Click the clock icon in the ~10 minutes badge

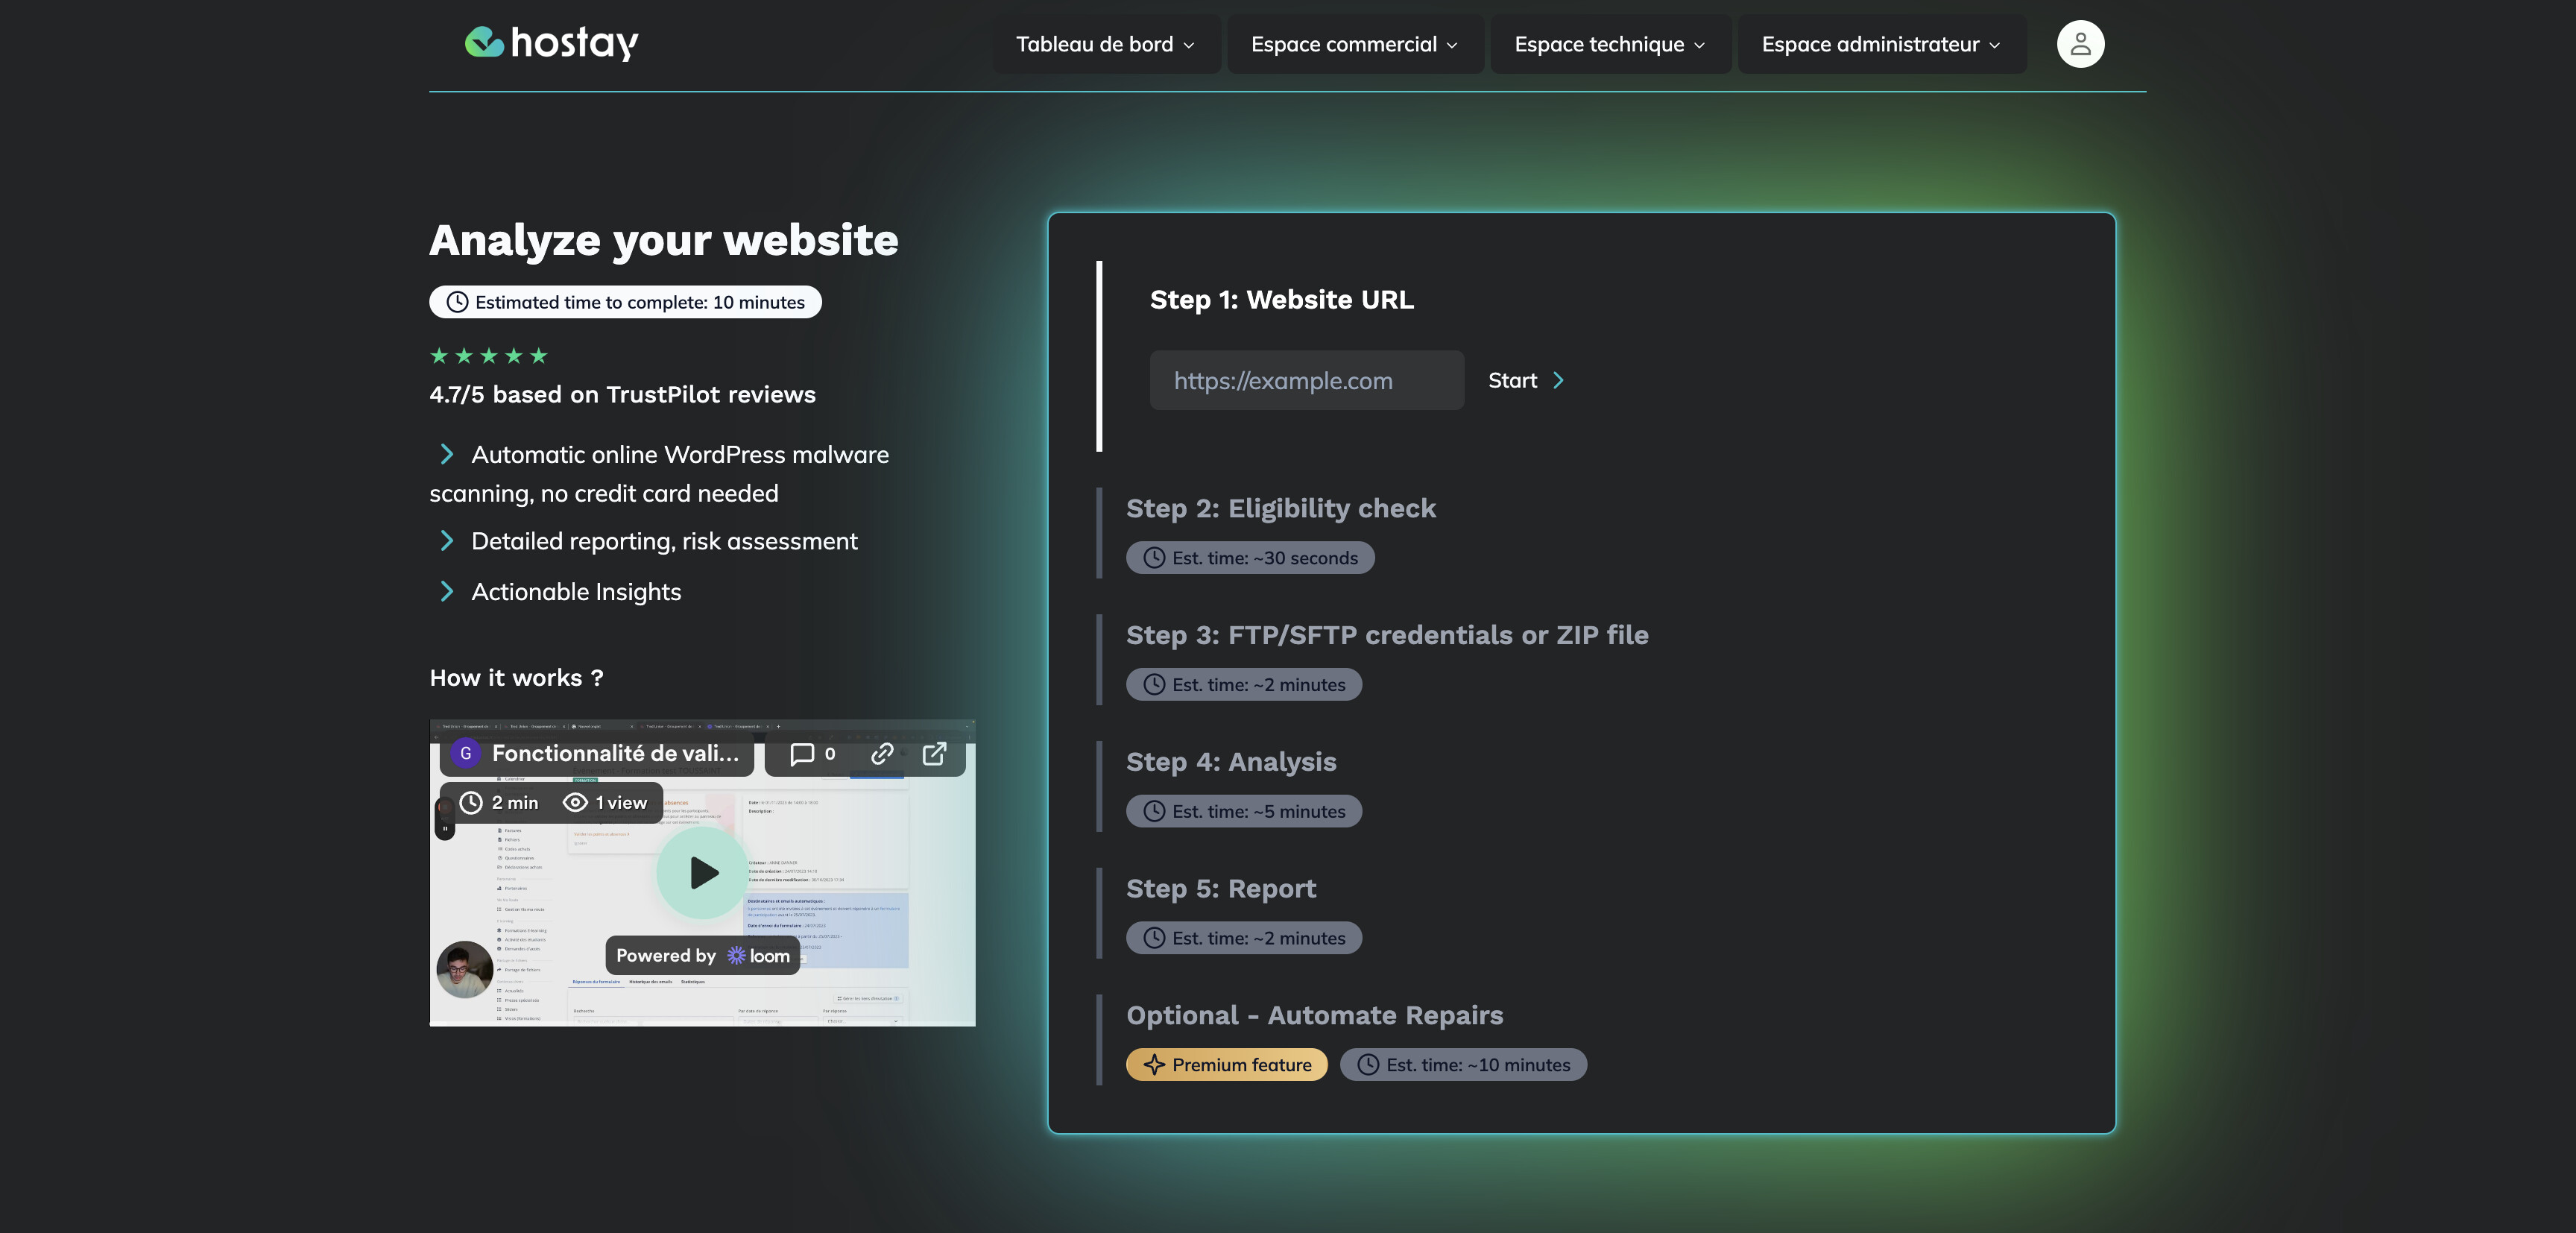tap(1369, 1065)
